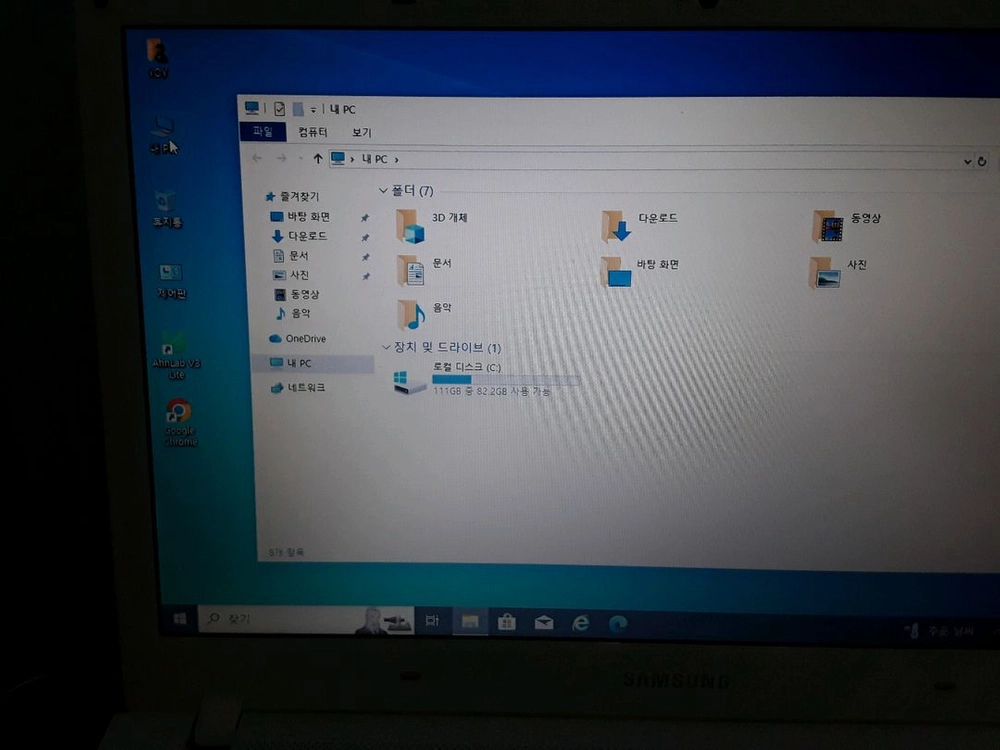Click the taskbar search box
The image size is (1000, 750).
pos(306,619)
